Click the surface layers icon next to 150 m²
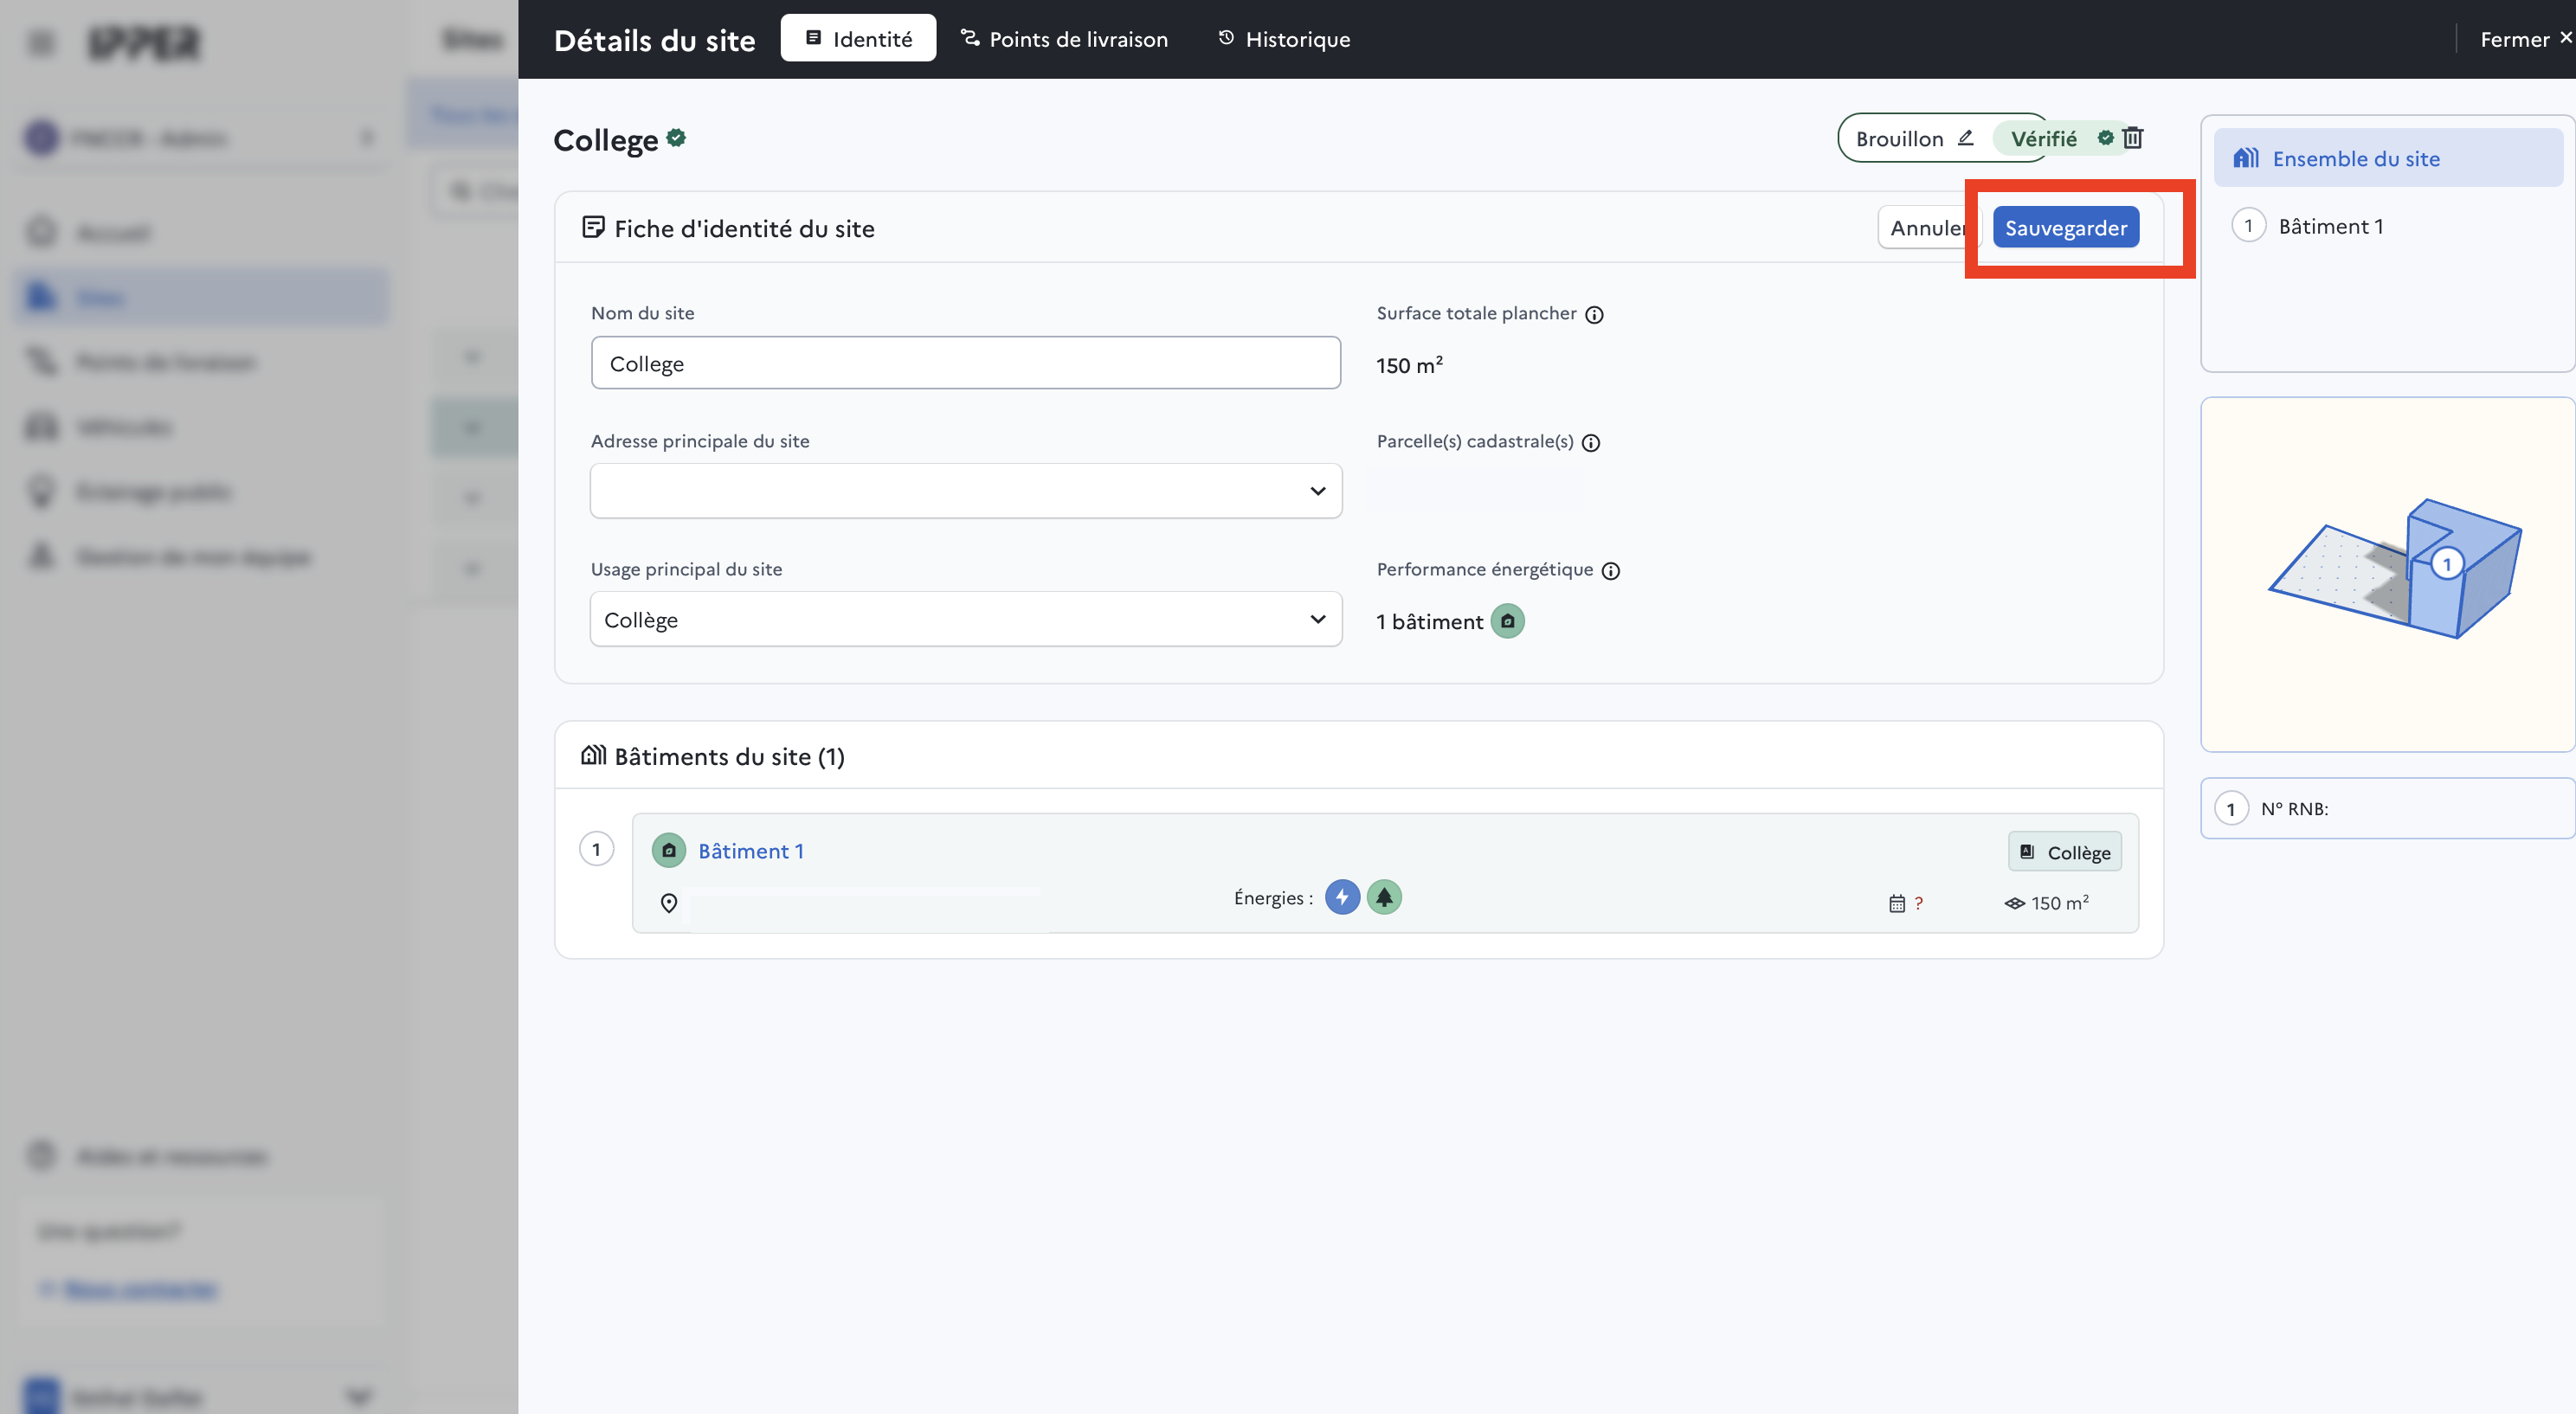 pos(2014,903)
